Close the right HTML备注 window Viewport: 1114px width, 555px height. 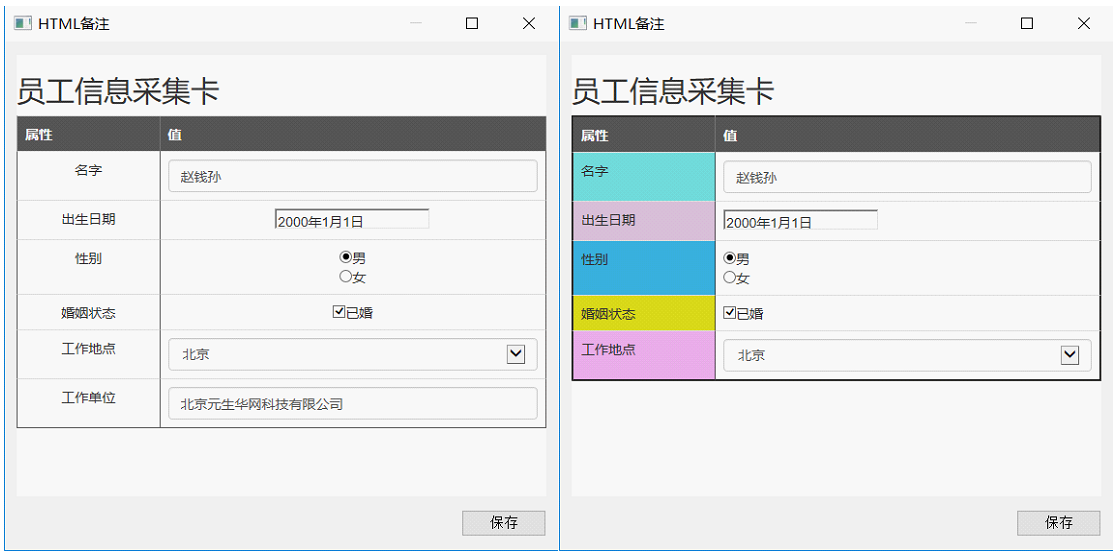pyautogui.click(x=1083, y=23)
